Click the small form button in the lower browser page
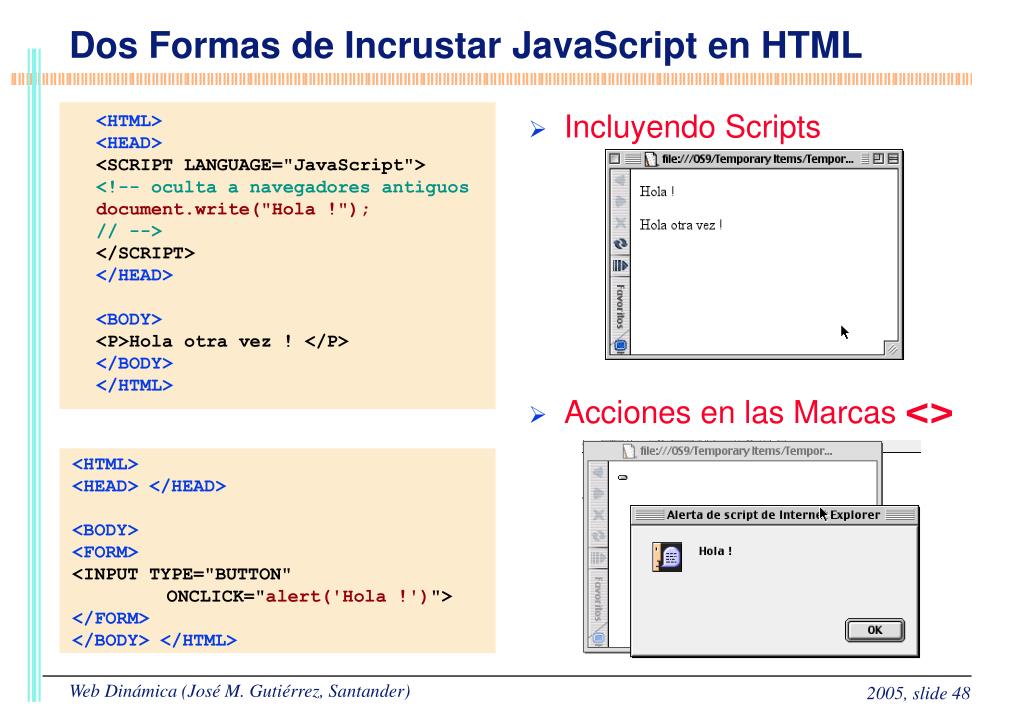The image size is (1023, 708). tap(622, 478)
